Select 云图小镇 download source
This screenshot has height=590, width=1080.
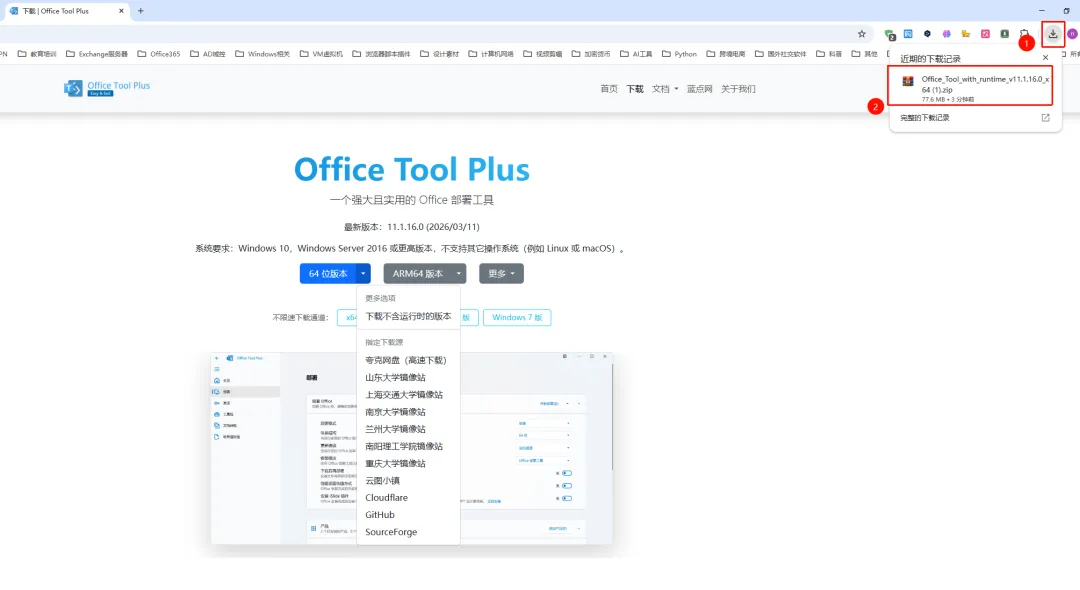click(x=408, y=481)
